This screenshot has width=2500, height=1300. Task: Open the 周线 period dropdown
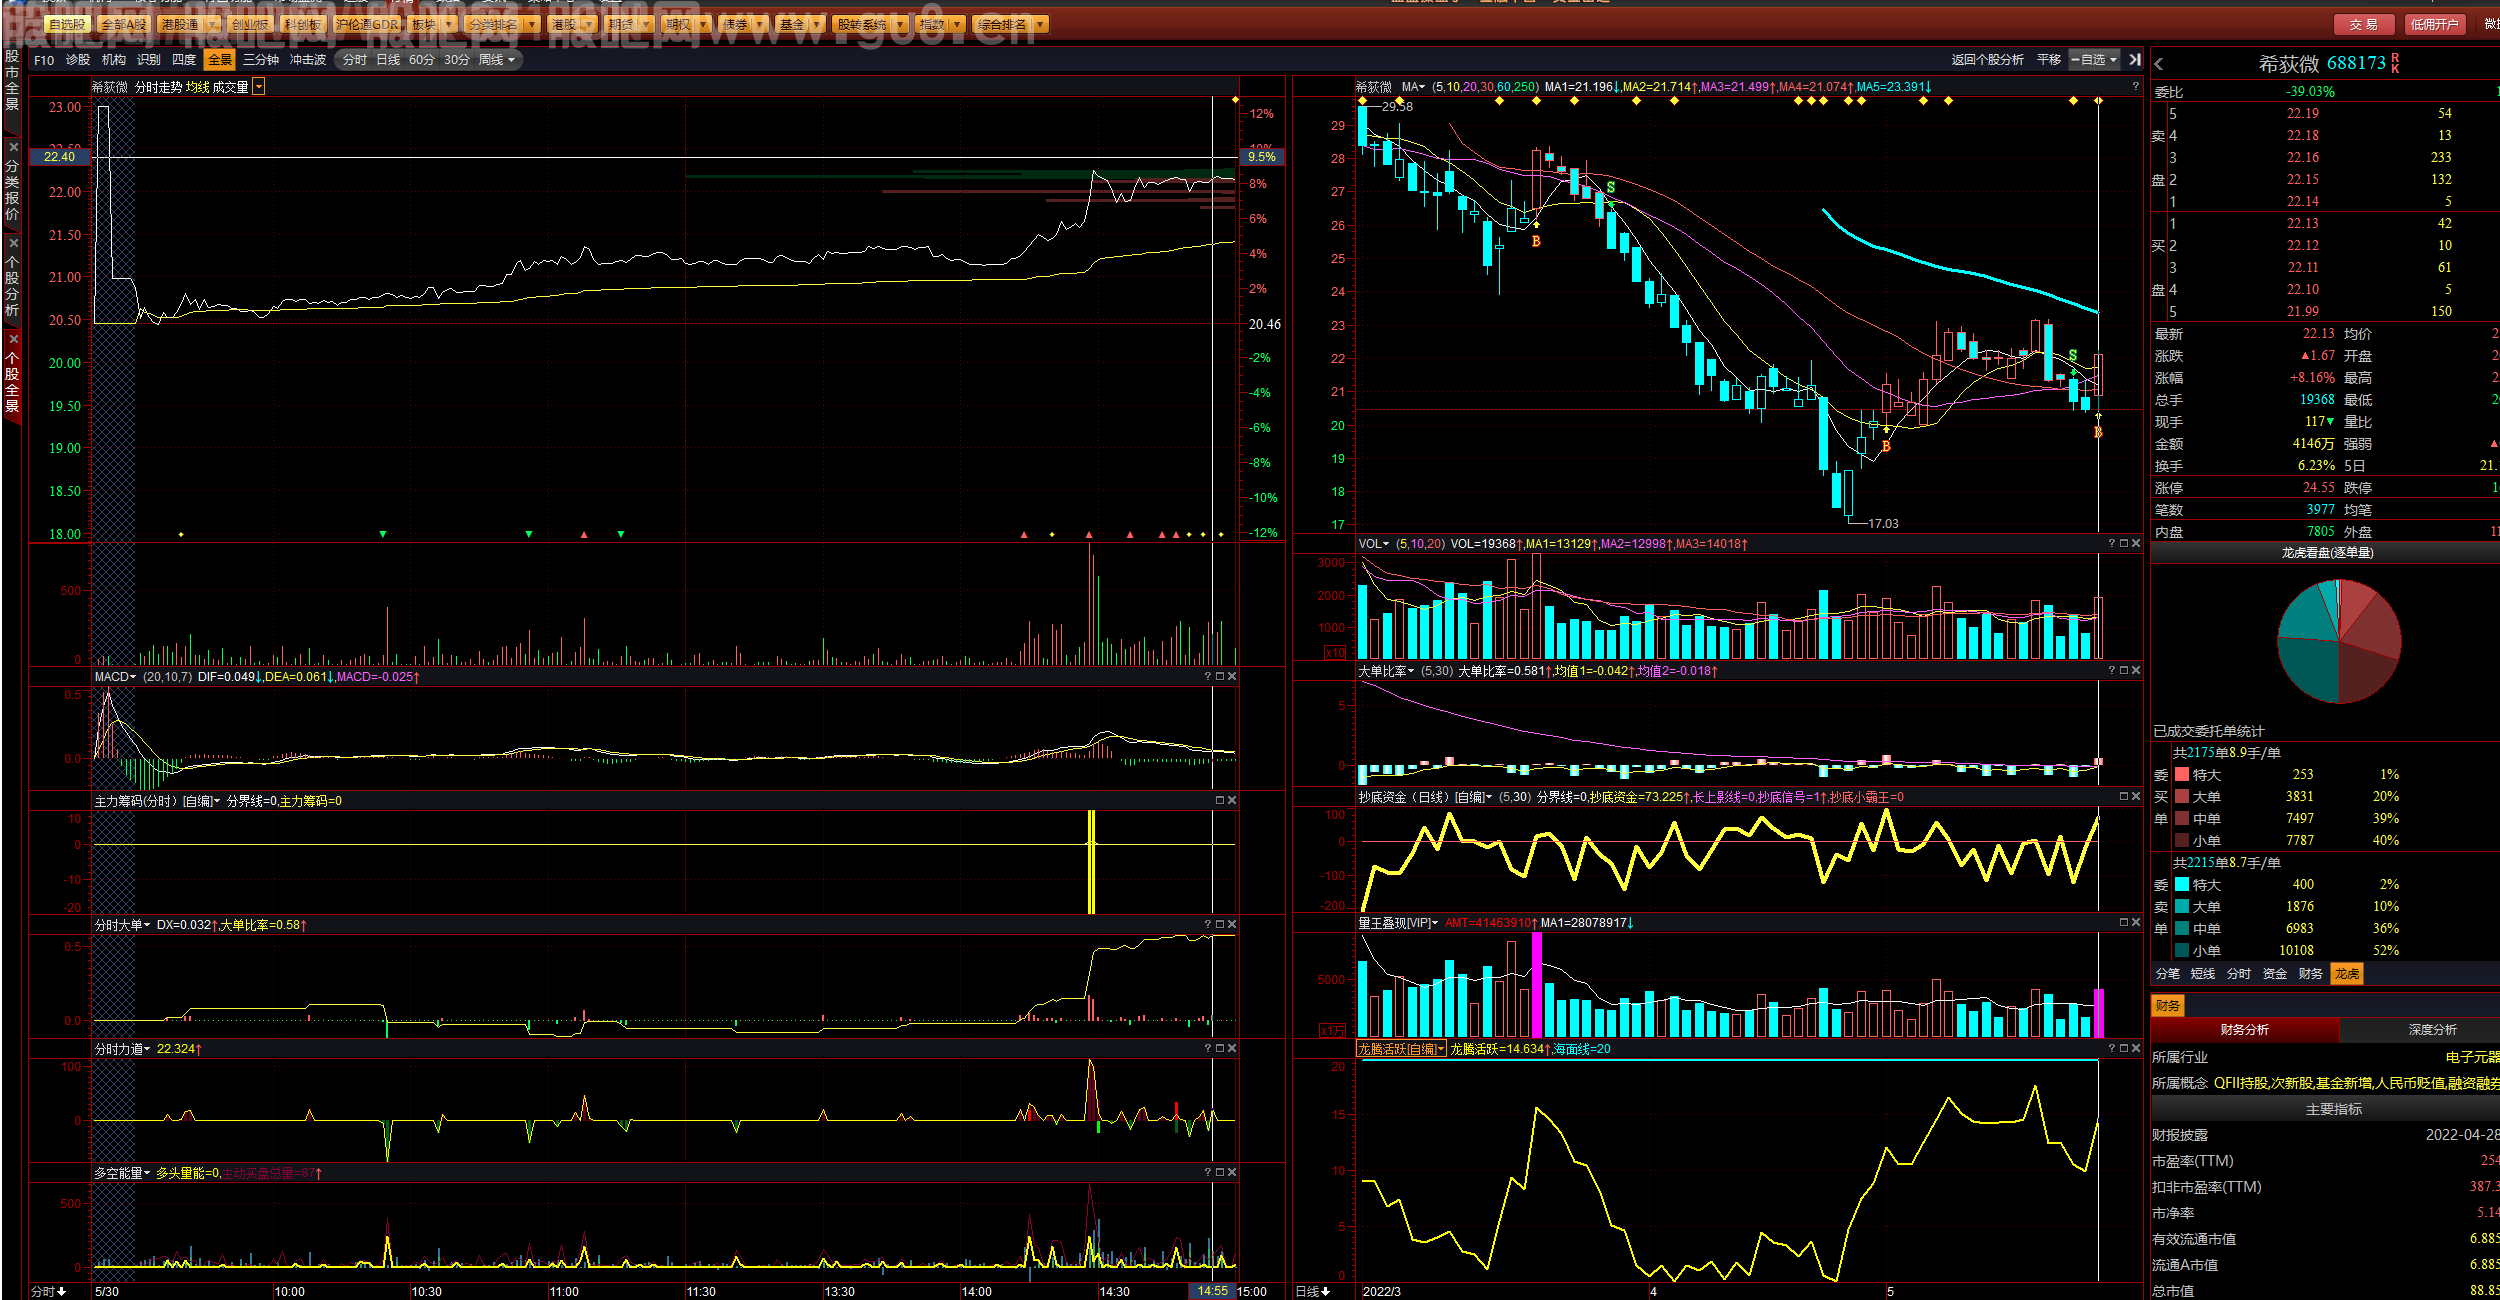(496, 60)
